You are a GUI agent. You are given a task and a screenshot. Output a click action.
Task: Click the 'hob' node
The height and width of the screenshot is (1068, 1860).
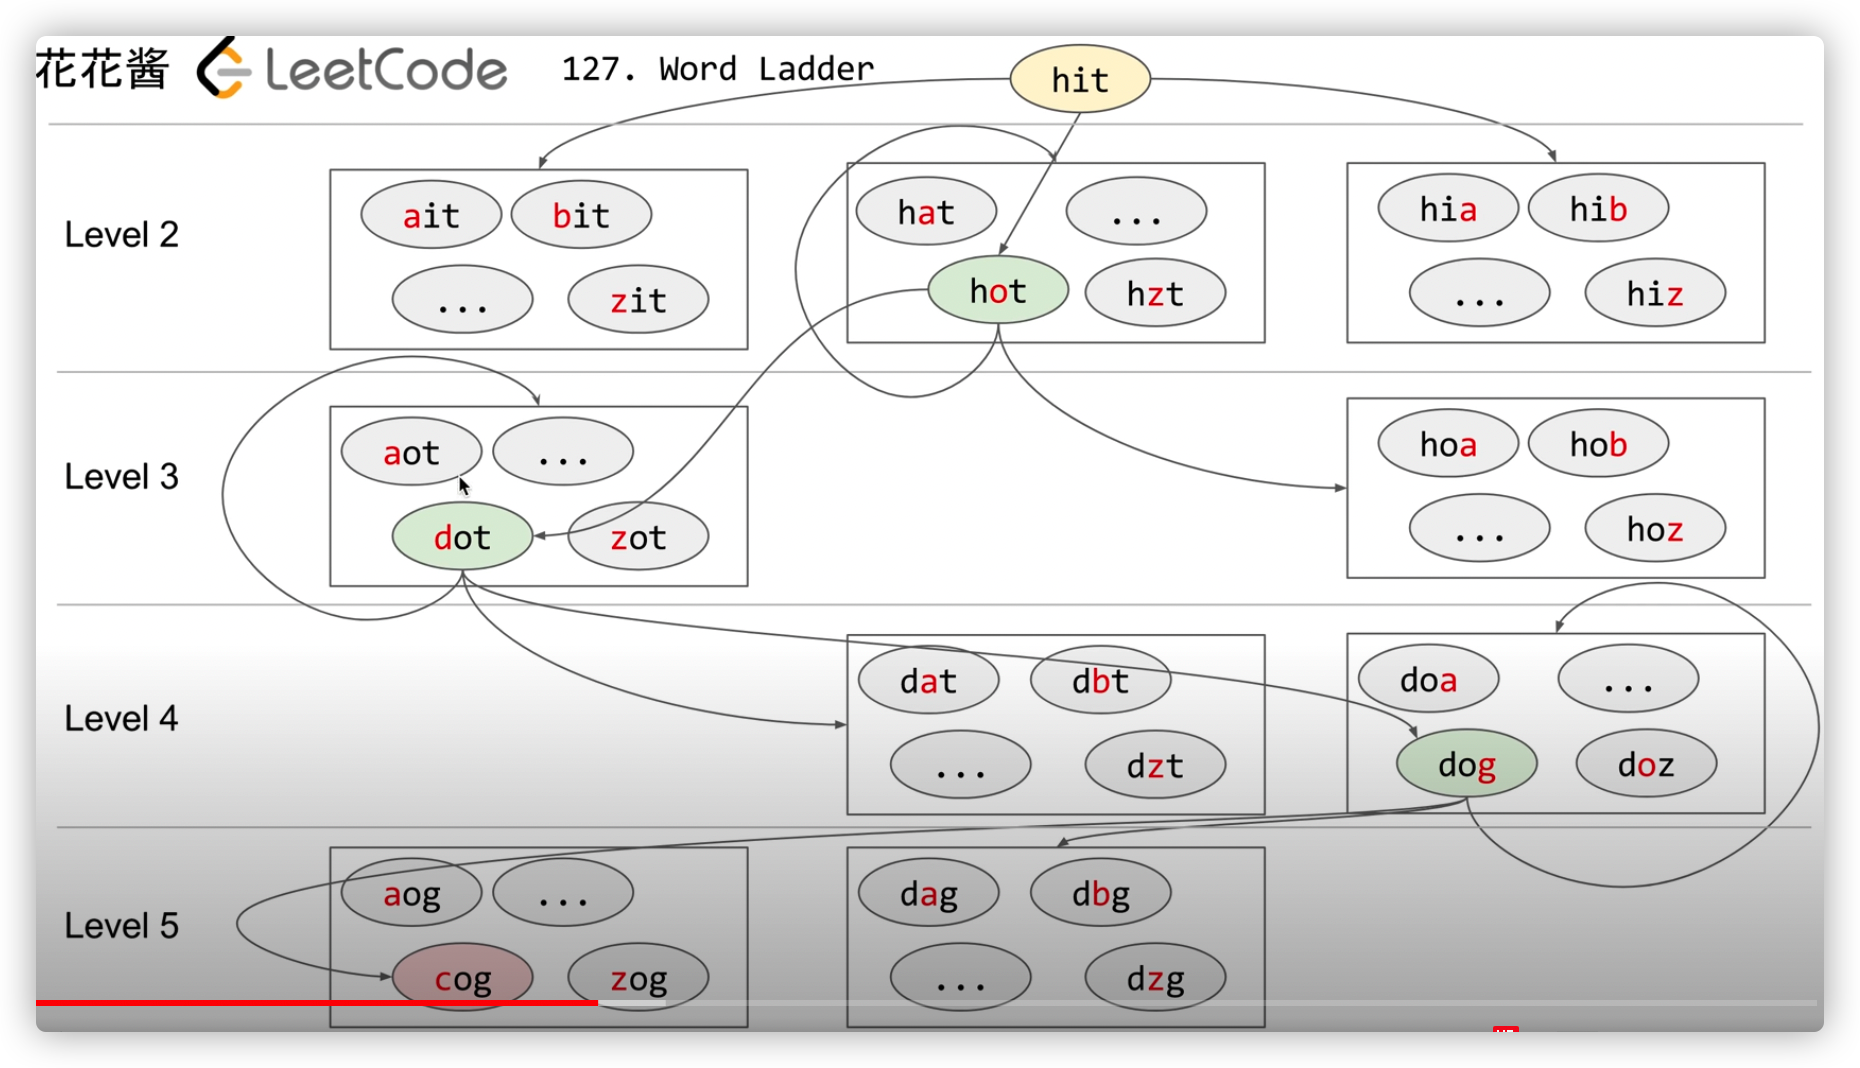click(x=1598, y=444)
